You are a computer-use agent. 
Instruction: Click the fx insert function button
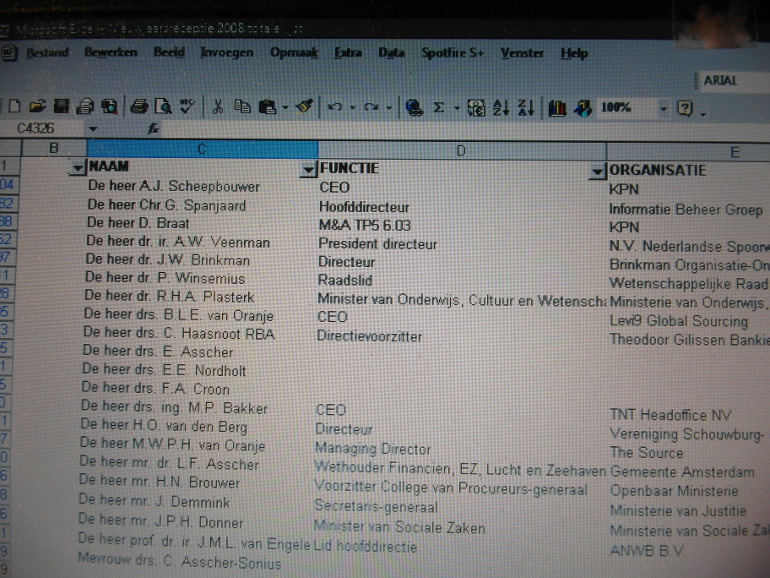click(153, 129)
